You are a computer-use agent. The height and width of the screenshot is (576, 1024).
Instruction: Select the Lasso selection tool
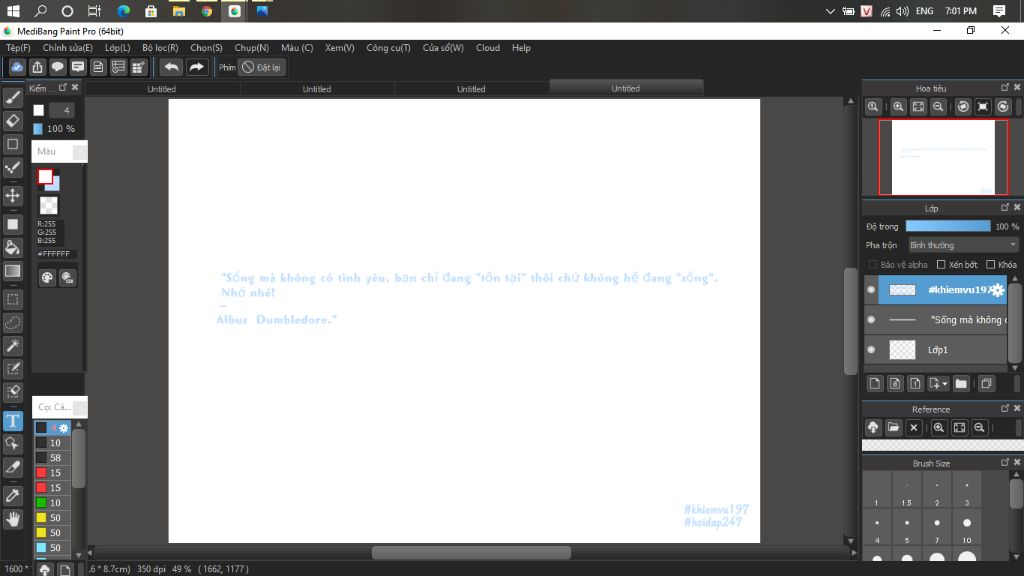[12, 323]
